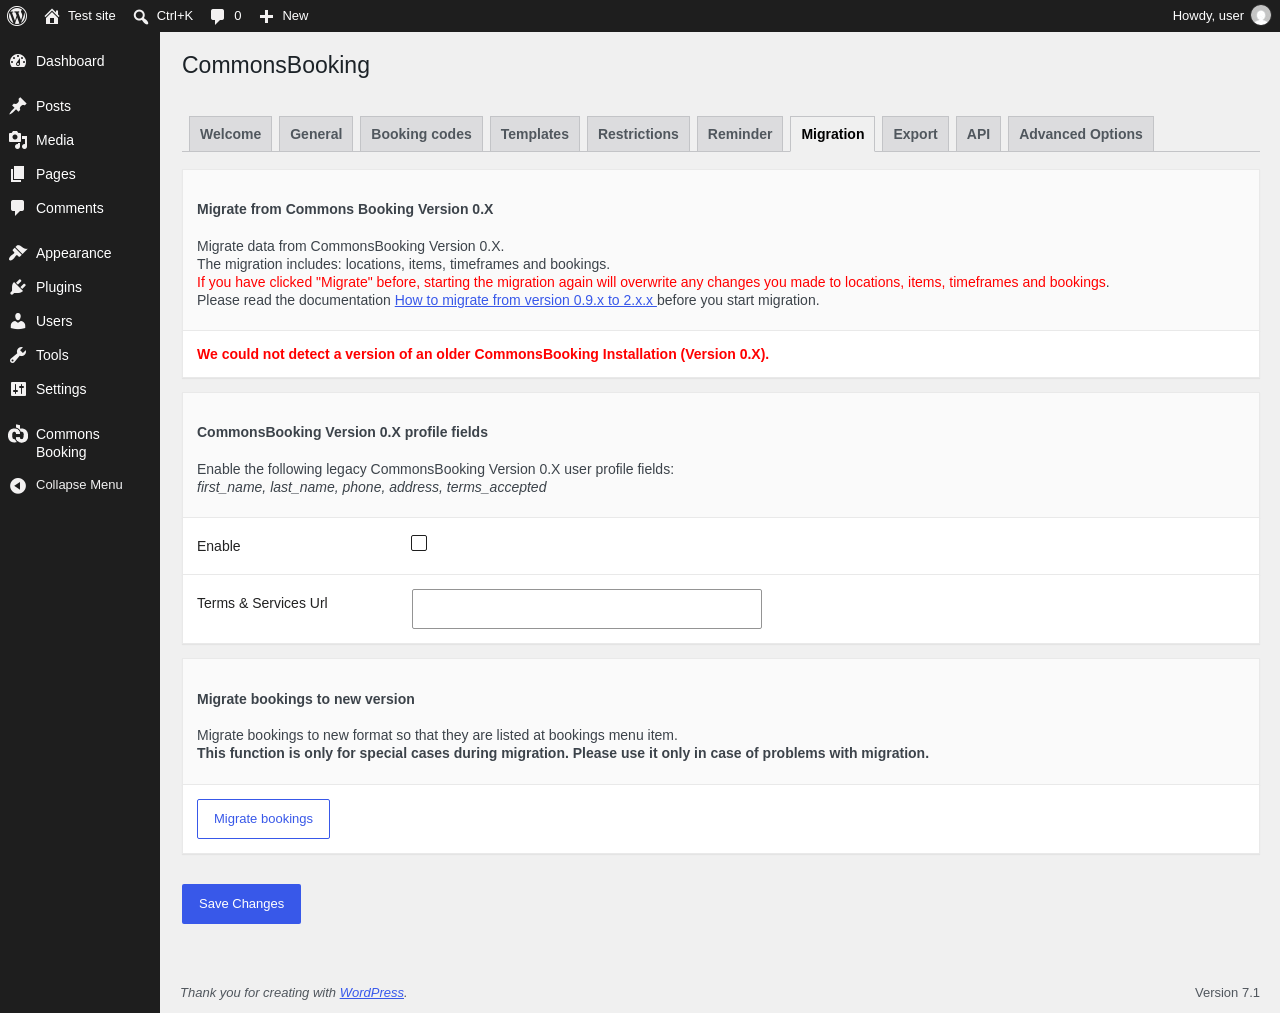Click the 'first_name, last_name, phone' italic text
The width and height of the screenshot is (1280, 1013).
(372, 487)
